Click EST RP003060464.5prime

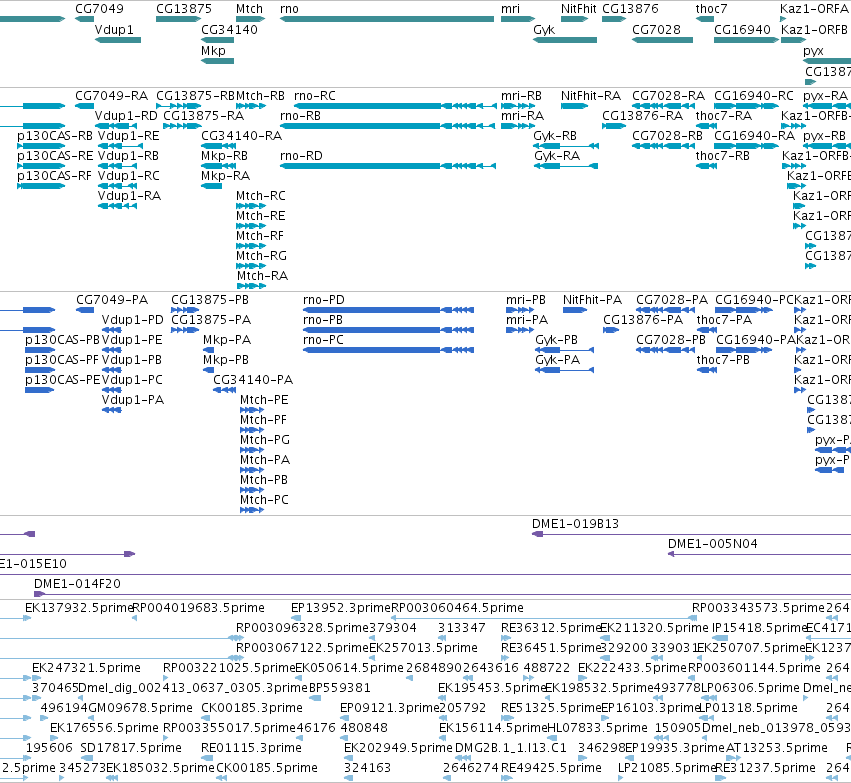coord(458,608)
